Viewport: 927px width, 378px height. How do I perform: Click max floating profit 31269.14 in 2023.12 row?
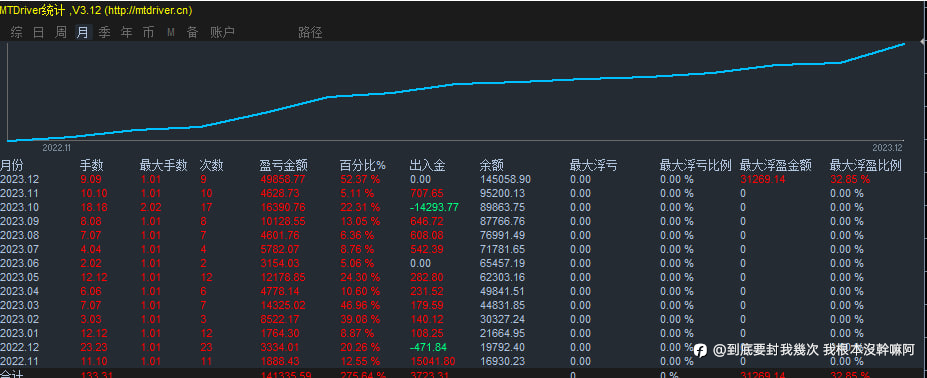click(x=763, y=179)
